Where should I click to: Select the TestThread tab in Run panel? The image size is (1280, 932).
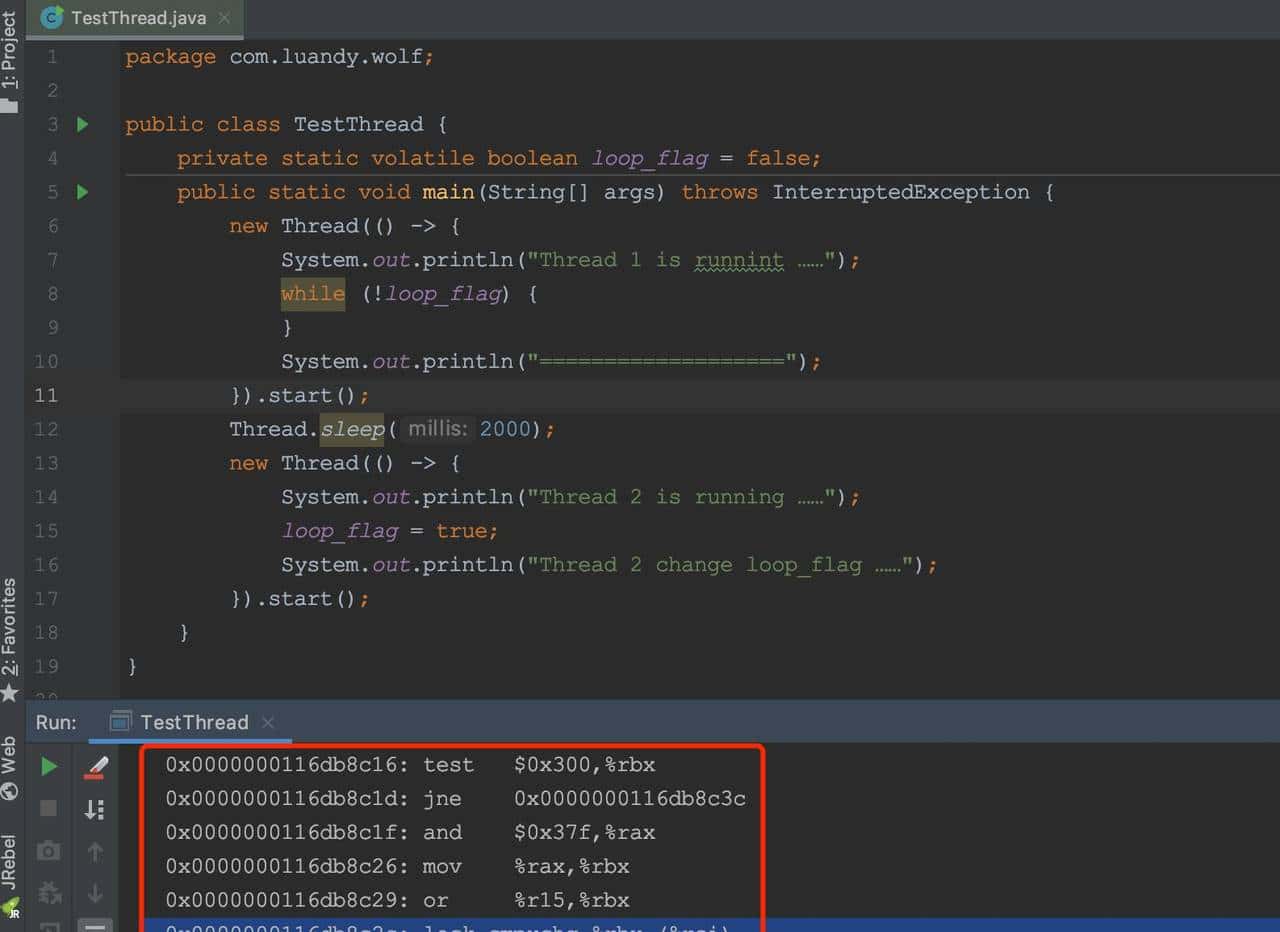tap(193, 722)
